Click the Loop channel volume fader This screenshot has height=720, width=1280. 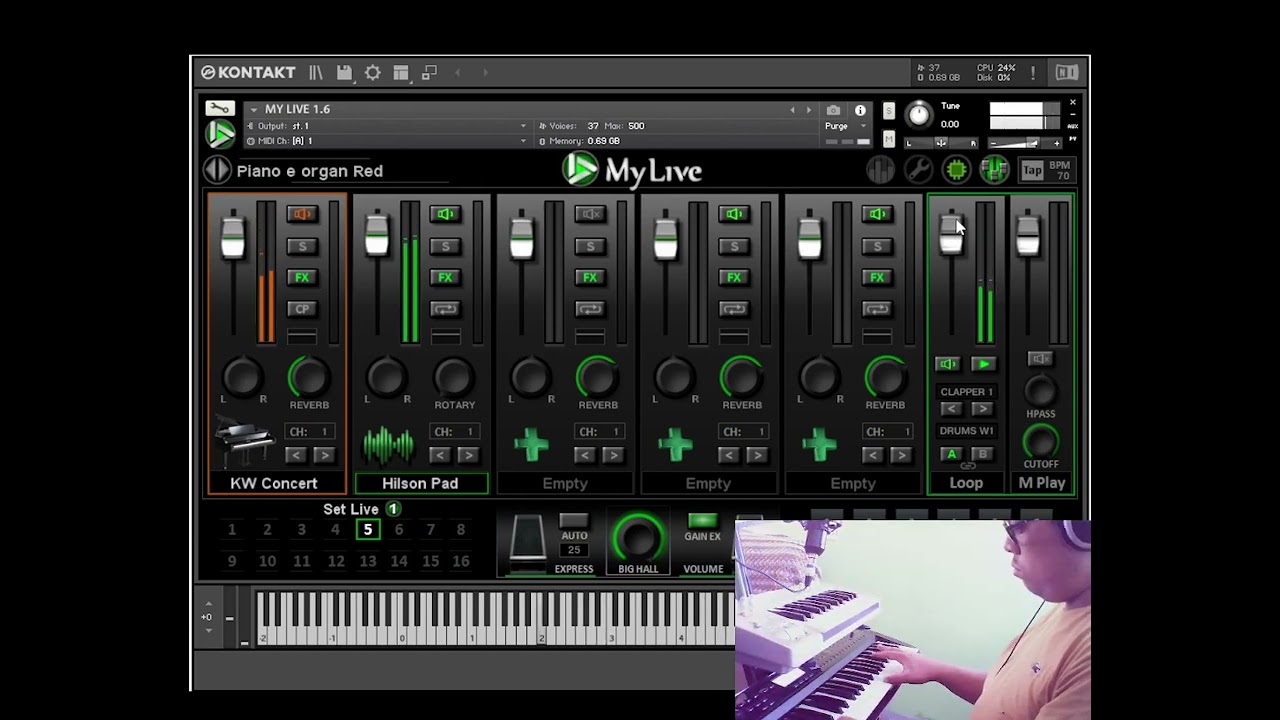(x=951, y=233)
